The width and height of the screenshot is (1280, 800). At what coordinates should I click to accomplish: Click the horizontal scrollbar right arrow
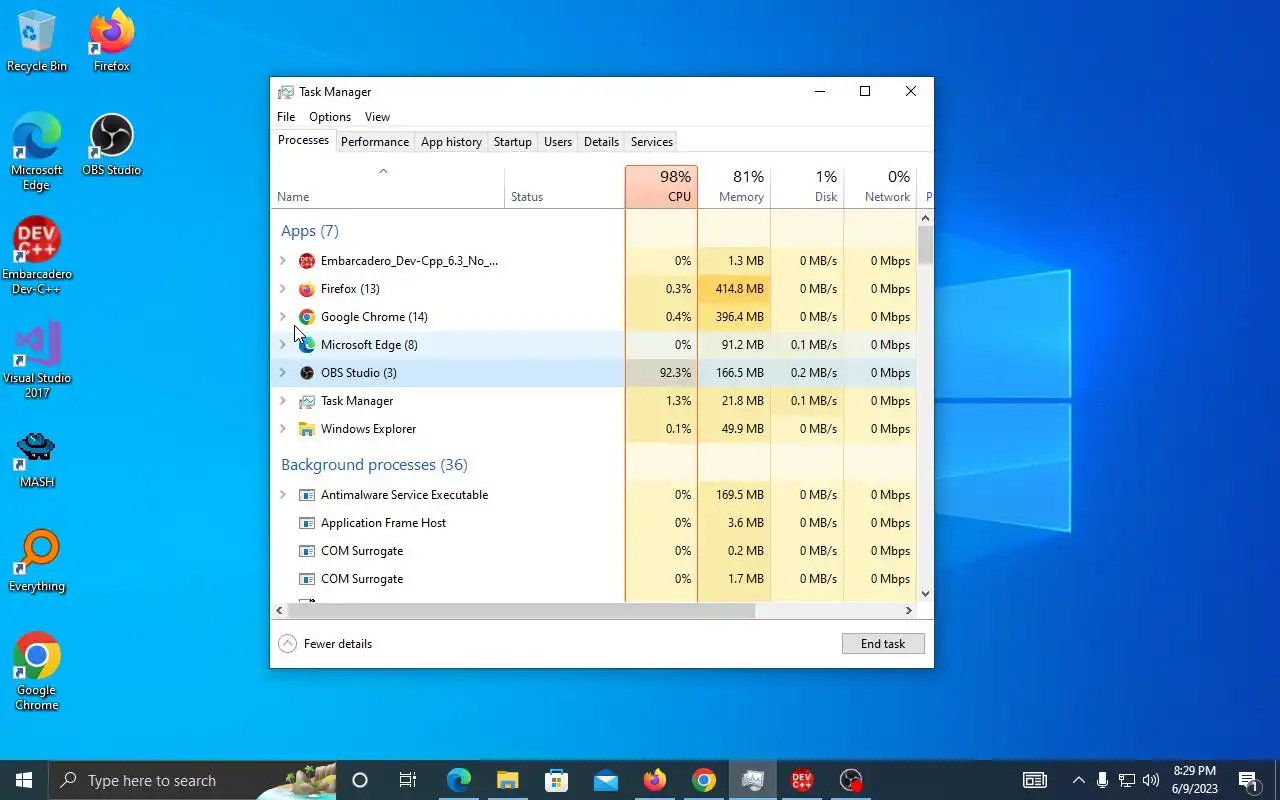click(x=908, y=610)
